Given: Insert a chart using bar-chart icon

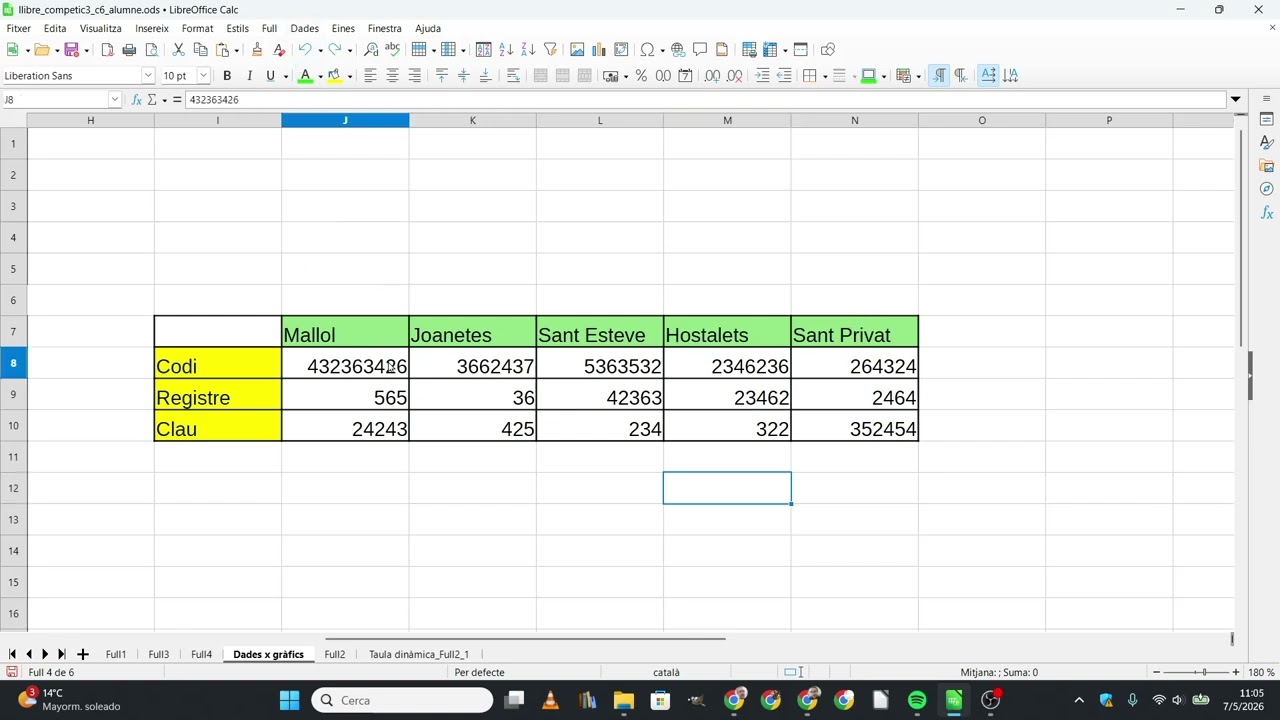Looking at the screenshot, I should [599, 50].
